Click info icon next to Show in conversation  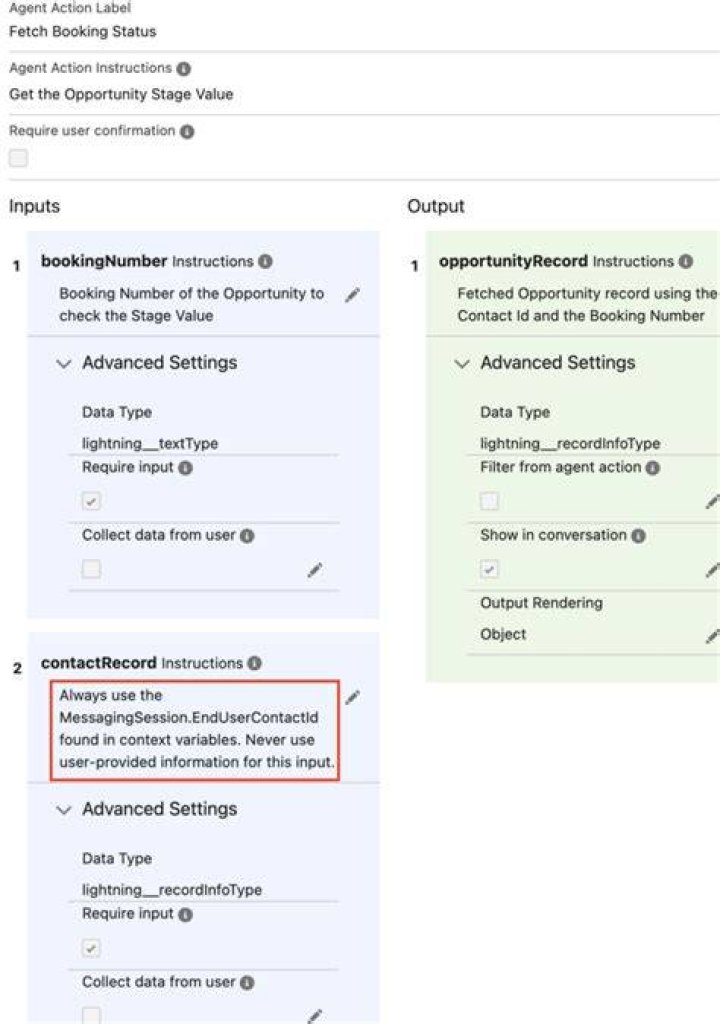638,536
